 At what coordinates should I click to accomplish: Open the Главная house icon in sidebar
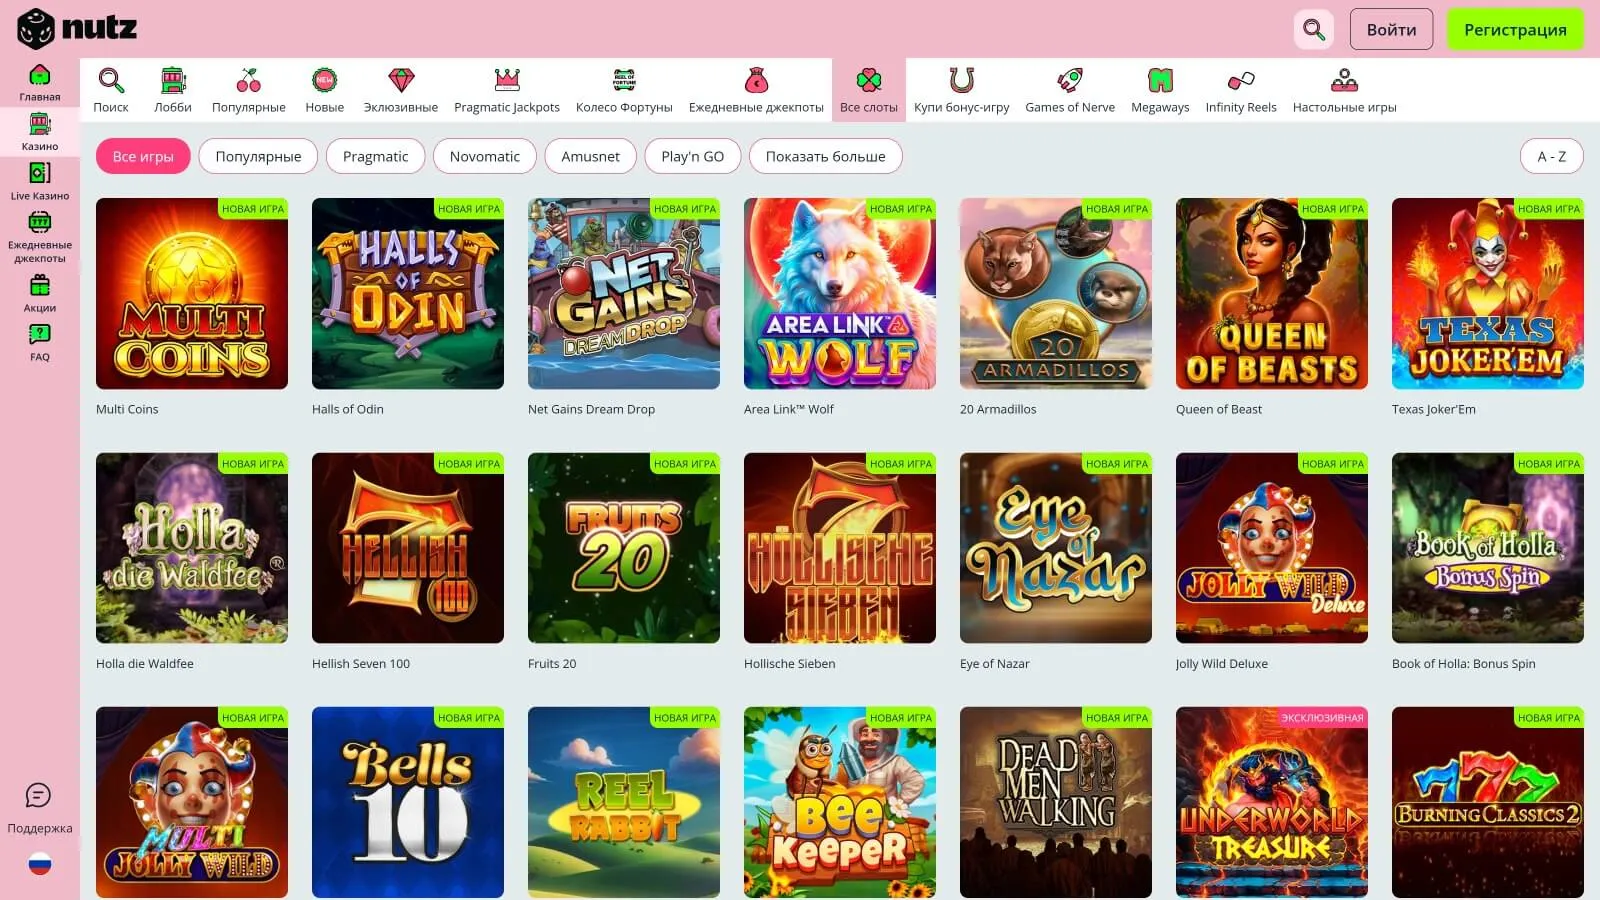40,75
